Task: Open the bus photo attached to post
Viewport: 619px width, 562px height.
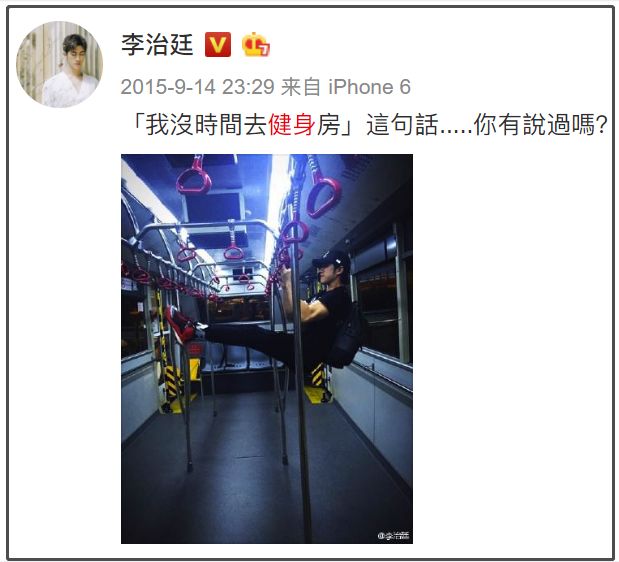Action: pyautogui.click(x=267, y=349)
